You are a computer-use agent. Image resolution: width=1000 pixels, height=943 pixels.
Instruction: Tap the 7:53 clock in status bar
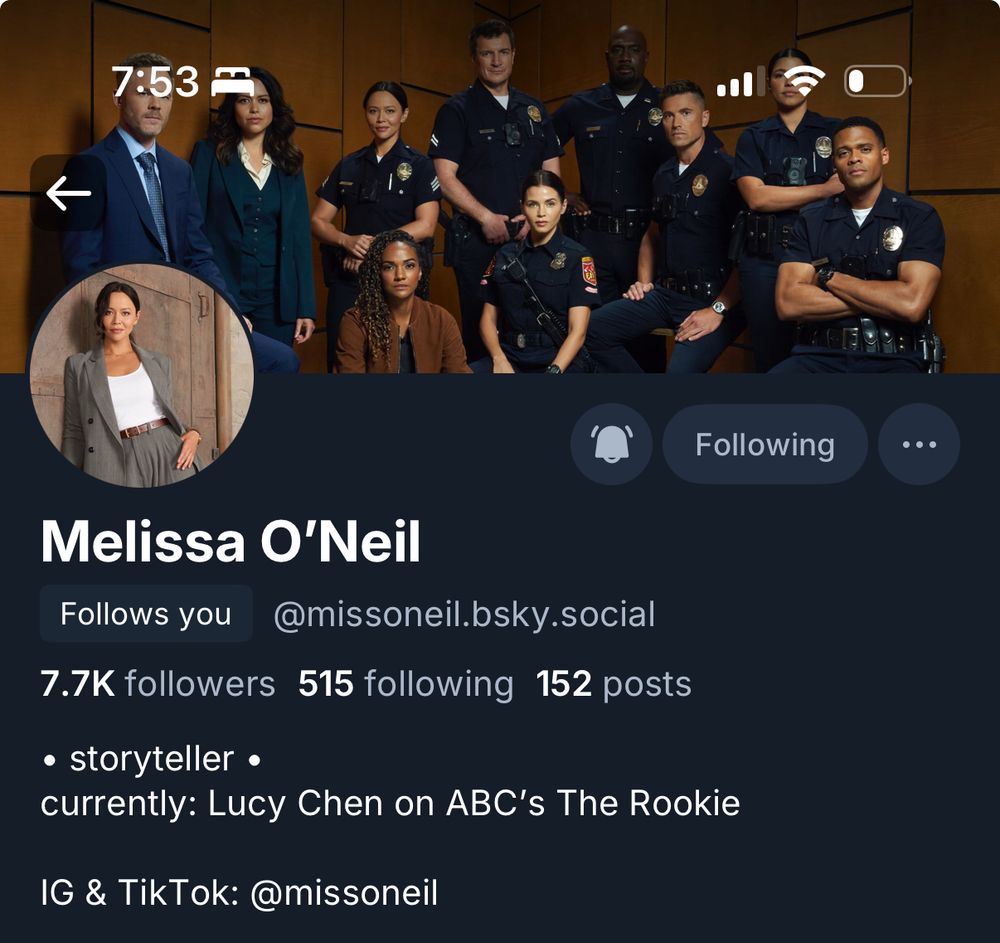click(155, 82)
